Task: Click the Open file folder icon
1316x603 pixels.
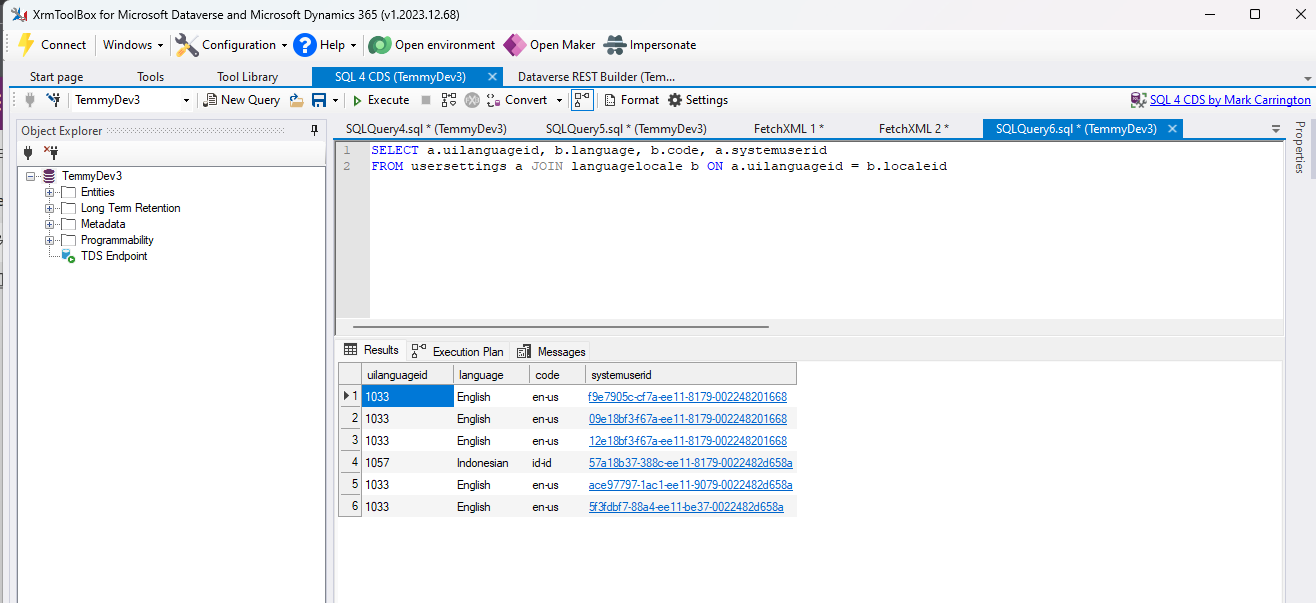Action: pyautogui.click(x=297, y=100)
